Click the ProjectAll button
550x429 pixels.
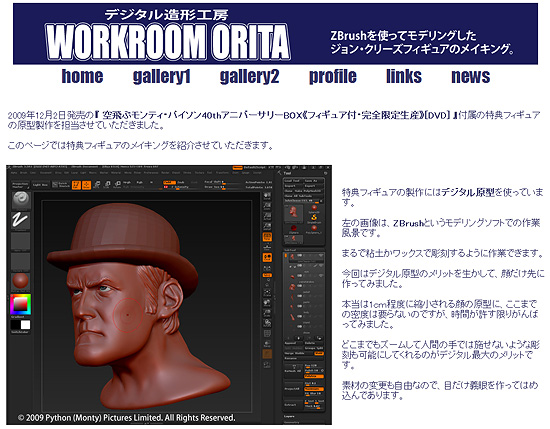pyautogui.click(x=293, y=389)
